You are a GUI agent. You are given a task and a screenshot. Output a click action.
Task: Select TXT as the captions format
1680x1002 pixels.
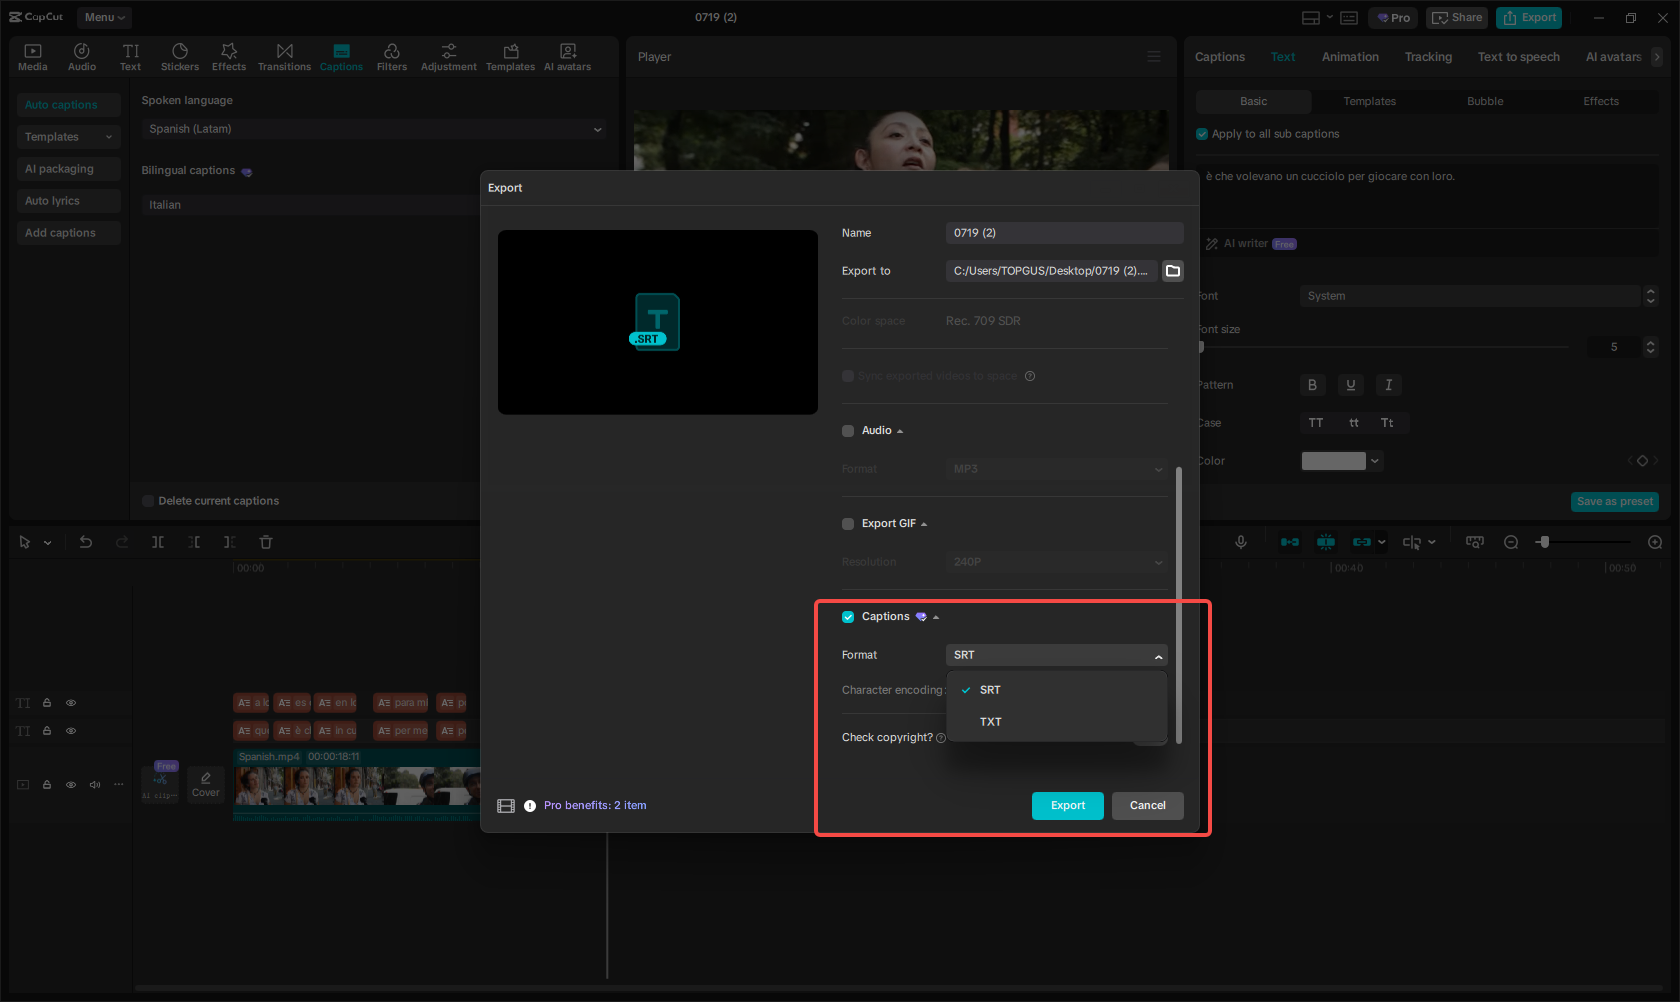click(990, 721)
